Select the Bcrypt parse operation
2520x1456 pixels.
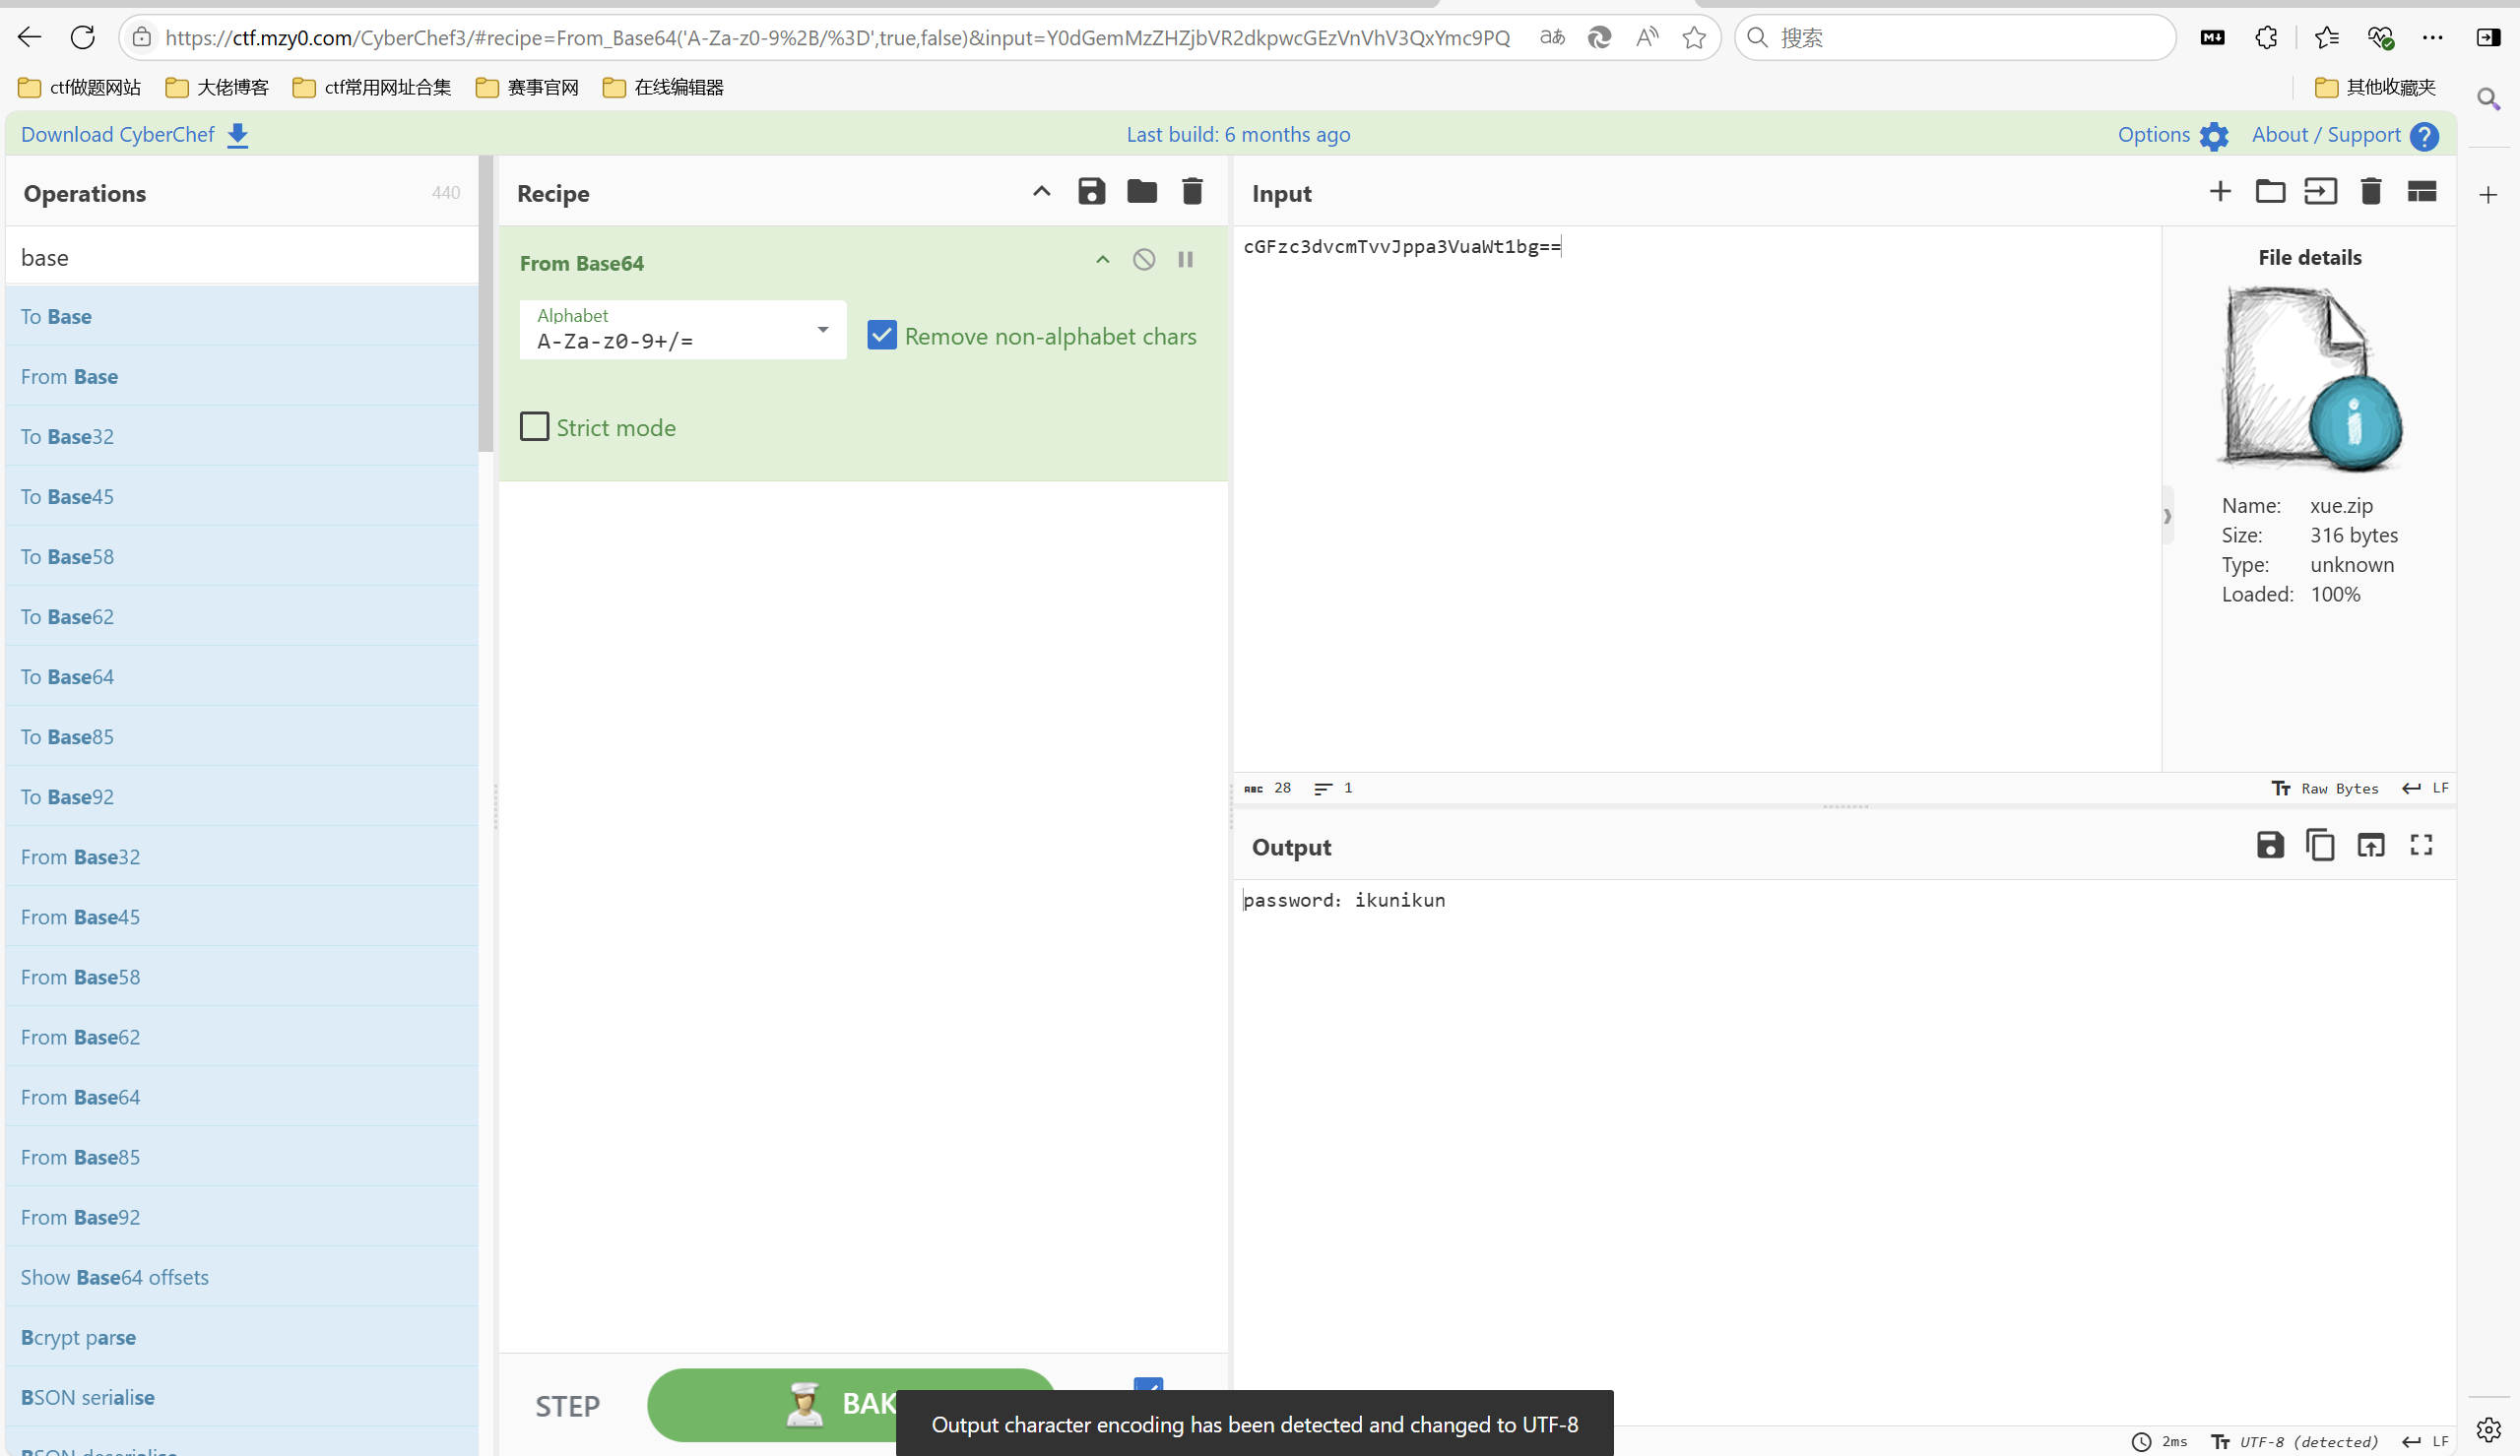(242, 1336)
